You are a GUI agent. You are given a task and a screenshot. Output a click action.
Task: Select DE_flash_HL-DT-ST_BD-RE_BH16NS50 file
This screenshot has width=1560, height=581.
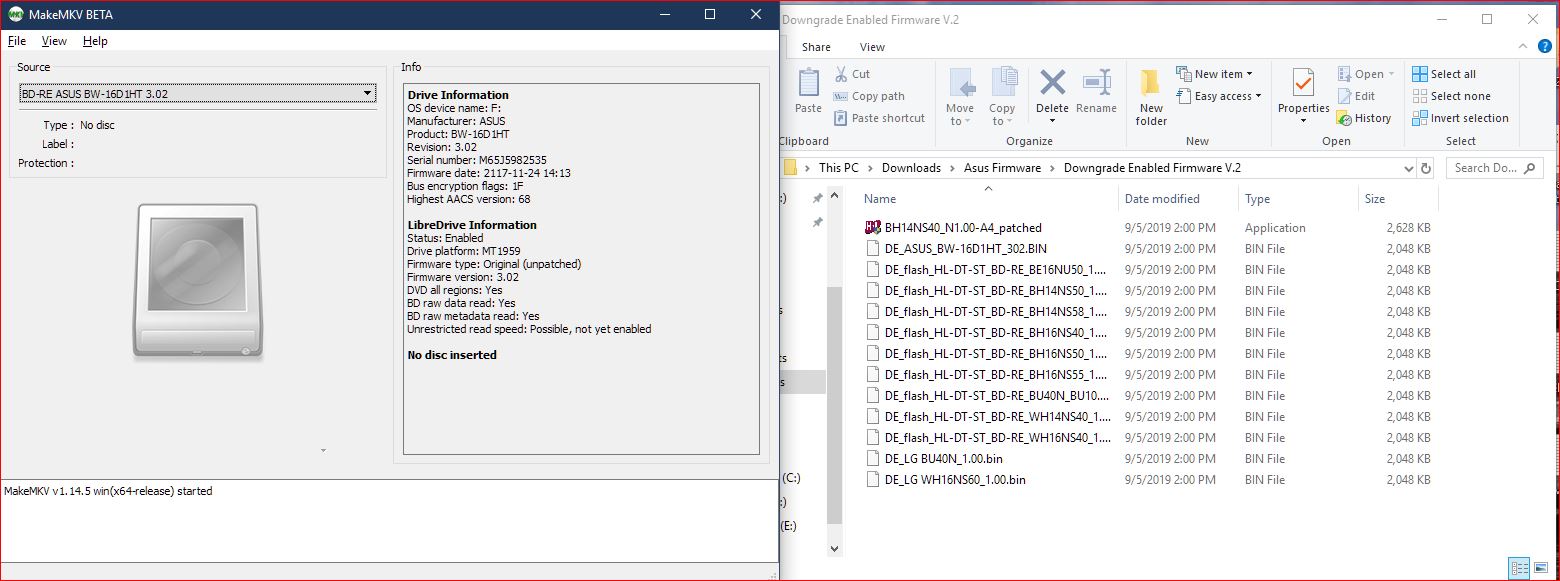(986, 354)
